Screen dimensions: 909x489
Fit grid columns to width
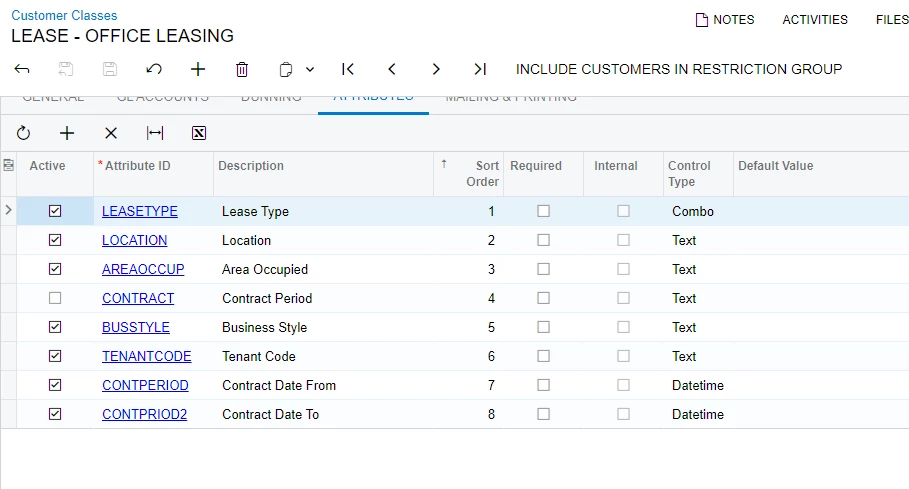coord(155,133)
